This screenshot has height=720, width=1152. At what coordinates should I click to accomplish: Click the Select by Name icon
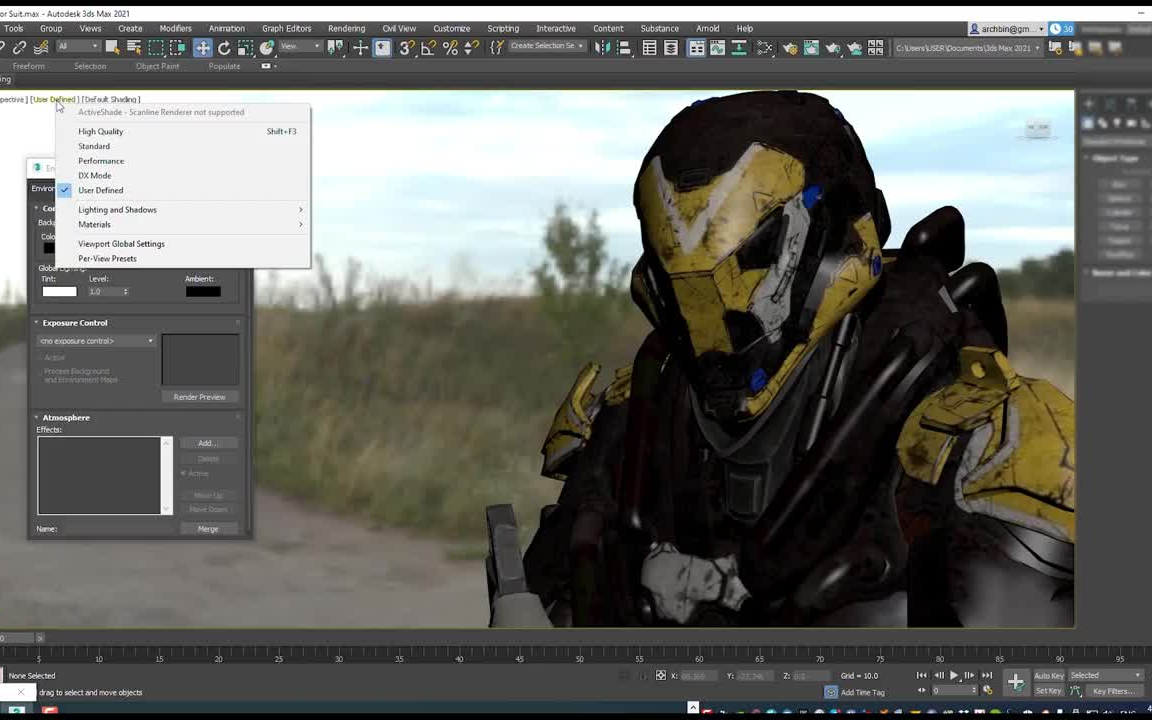pos(133,47)
